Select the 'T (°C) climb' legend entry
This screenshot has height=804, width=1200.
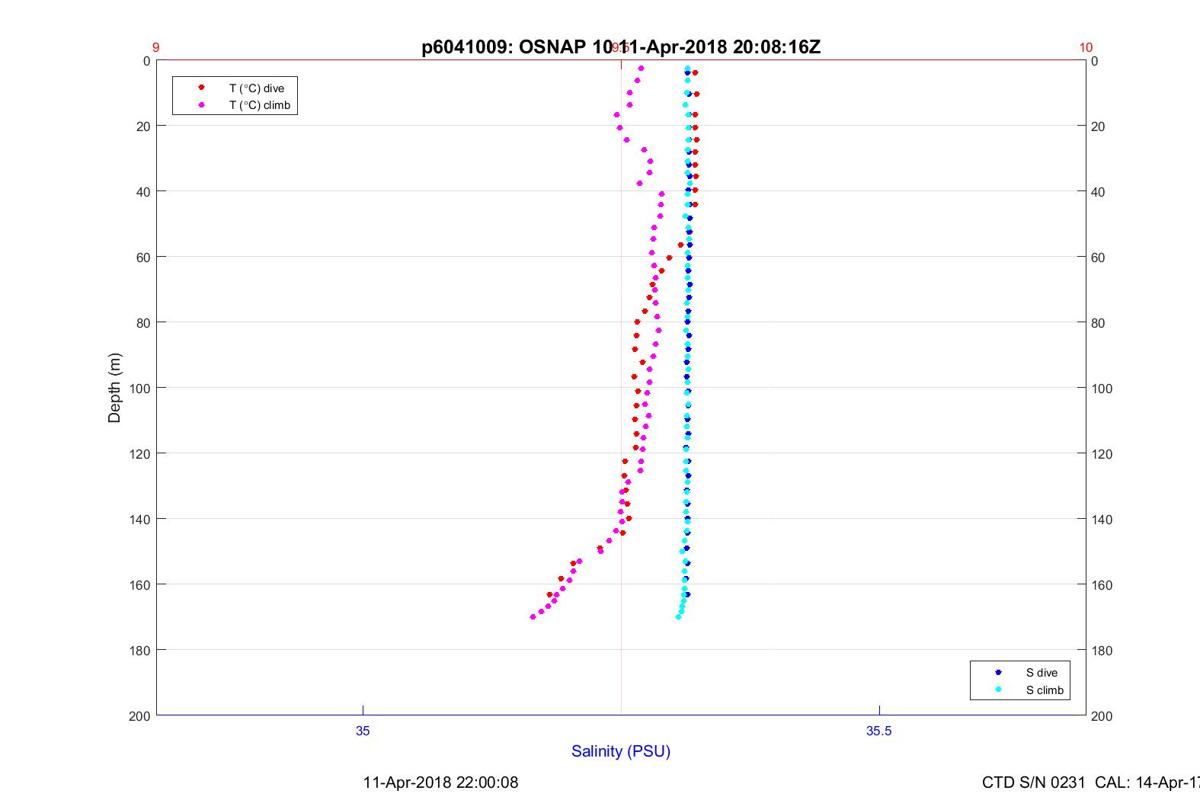(x=259, y=104)
